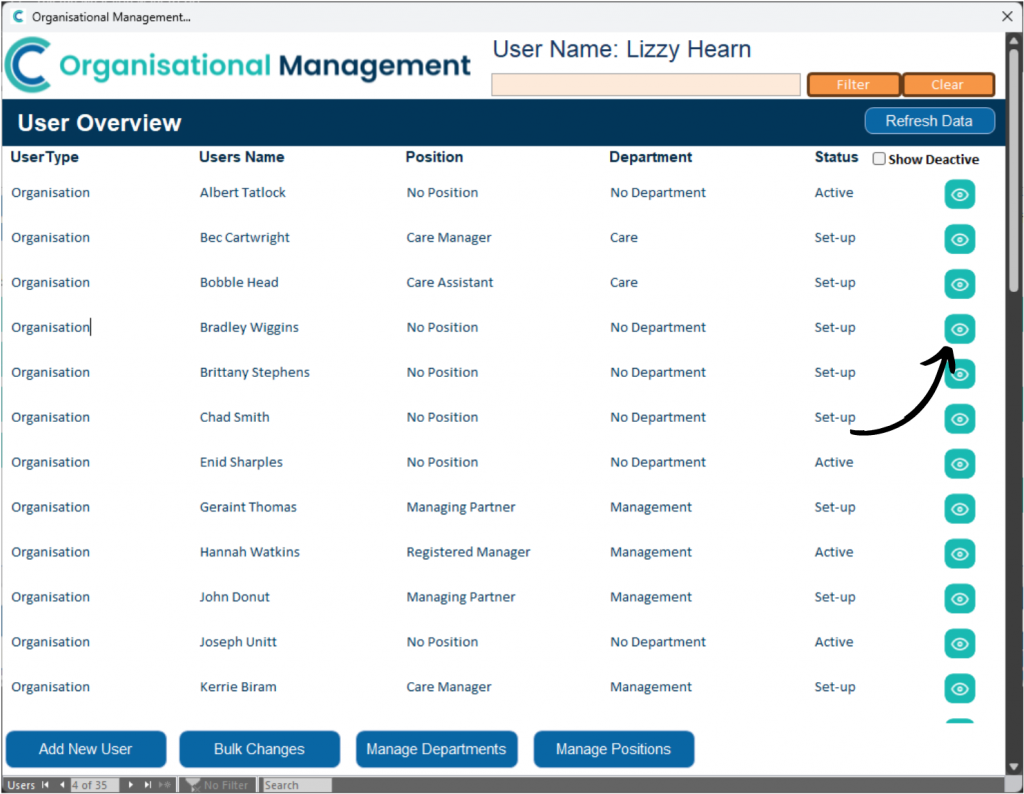Image resolution: width=1024 pixels, height=794 pixels.
Task: Click Add New User button
Action: 86,749
